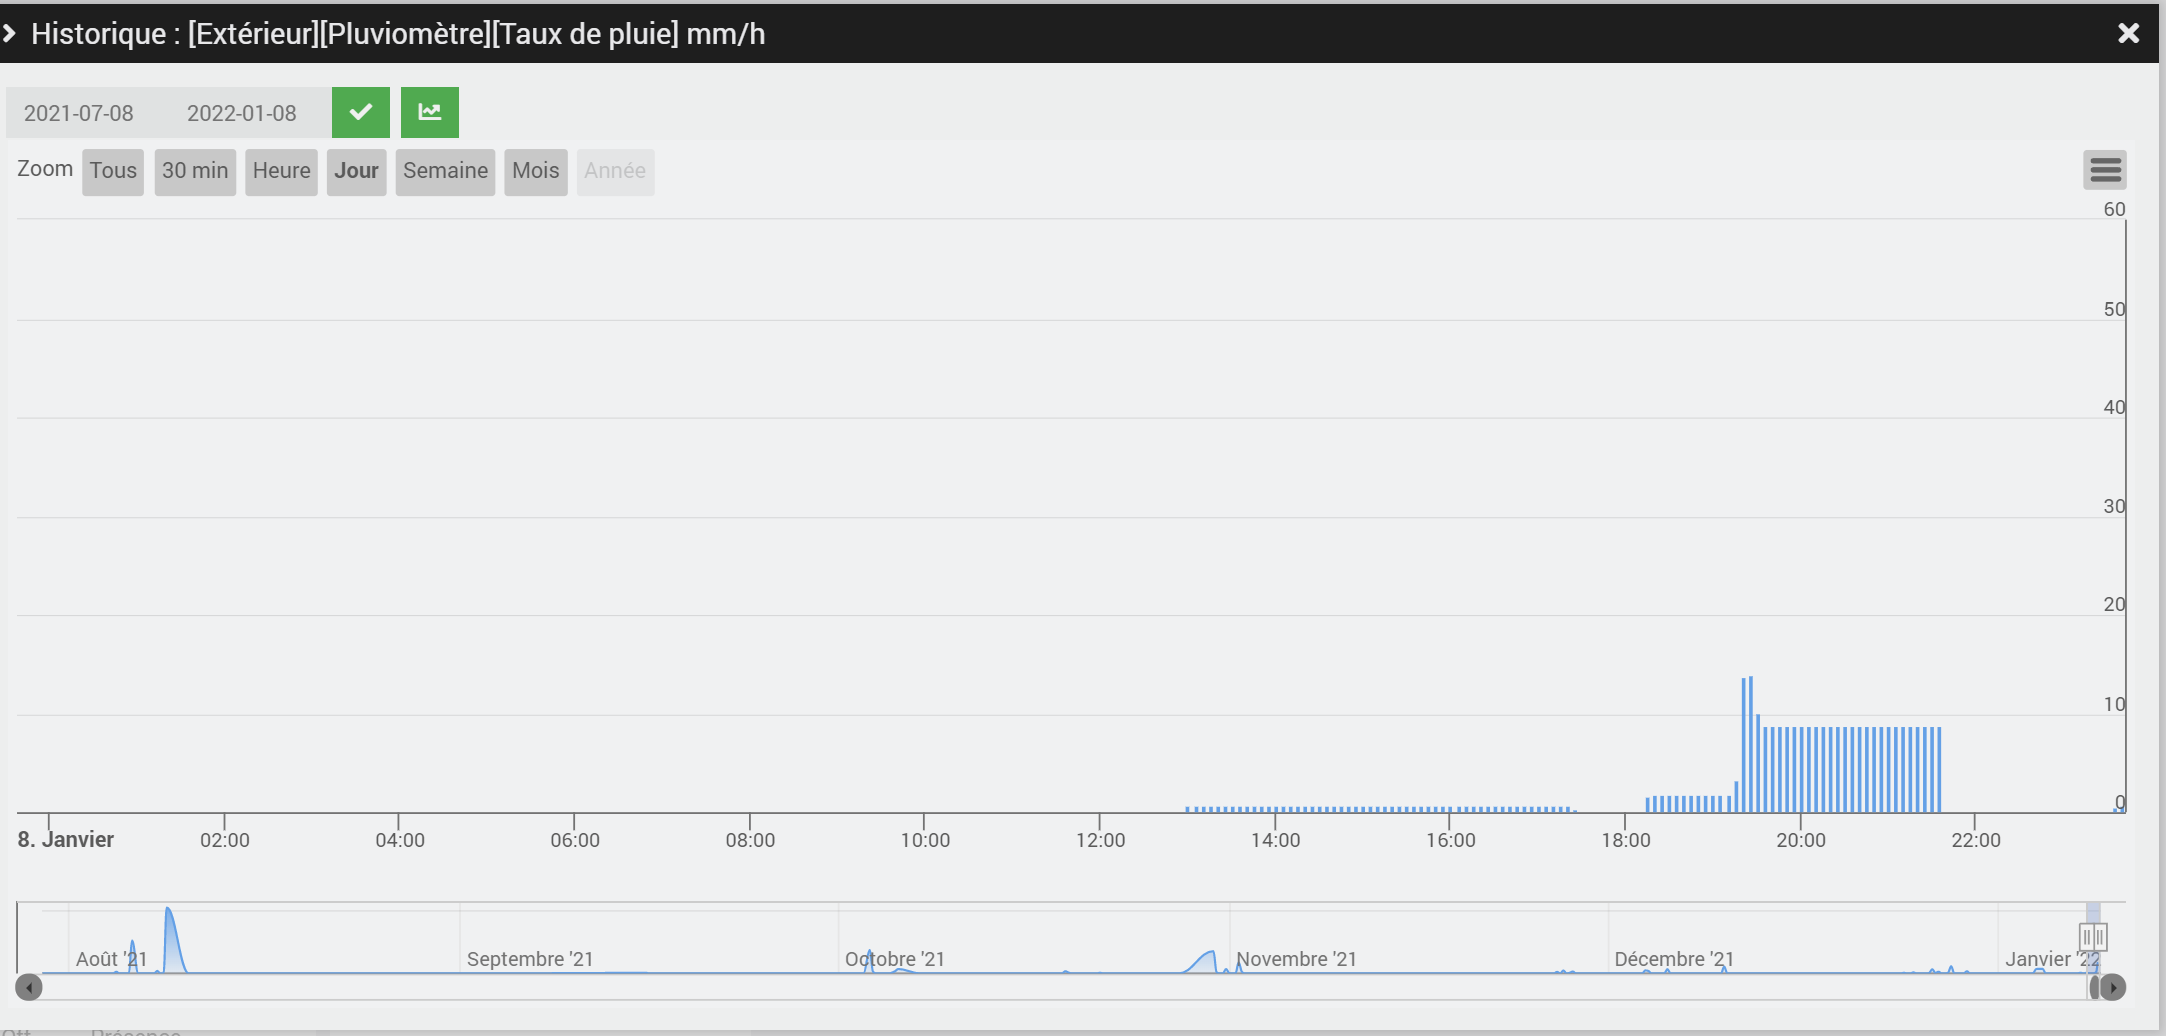Click the green chart comparison icon
Viewport: 2166px width, 1036px height.
click(x=429, y=112)
